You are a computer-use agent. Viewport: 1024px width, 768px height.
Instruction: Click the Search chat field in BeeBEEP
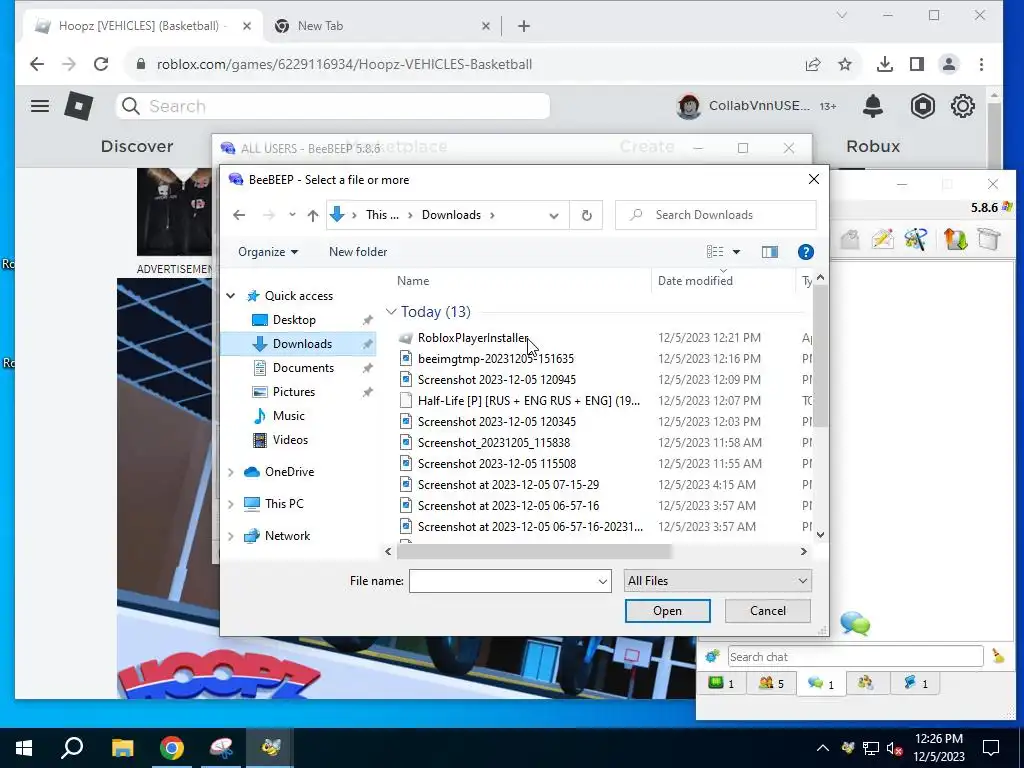(x=855, y=656)
